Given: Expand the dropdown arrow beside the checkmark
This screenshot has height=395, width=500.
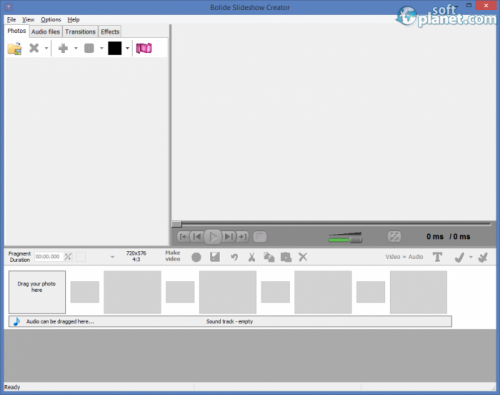Looking at the screenshot, I should [x=471, y=257].
